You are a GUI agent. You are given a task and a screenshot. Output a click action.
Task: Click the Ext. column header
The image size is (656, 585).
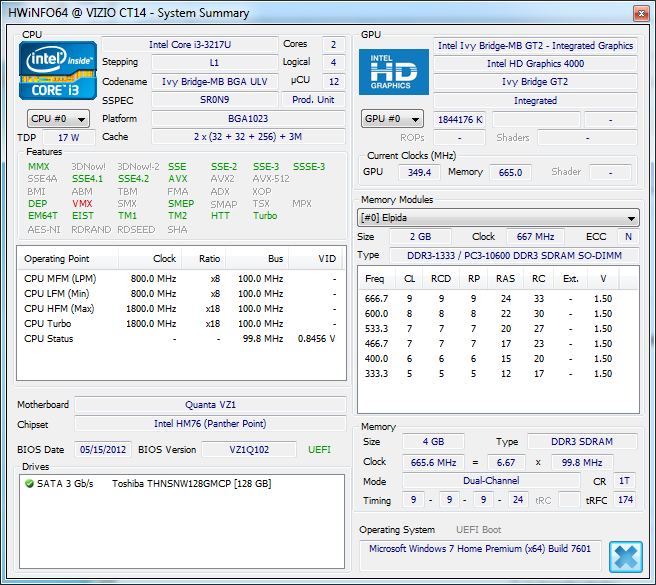pos(570,279)
